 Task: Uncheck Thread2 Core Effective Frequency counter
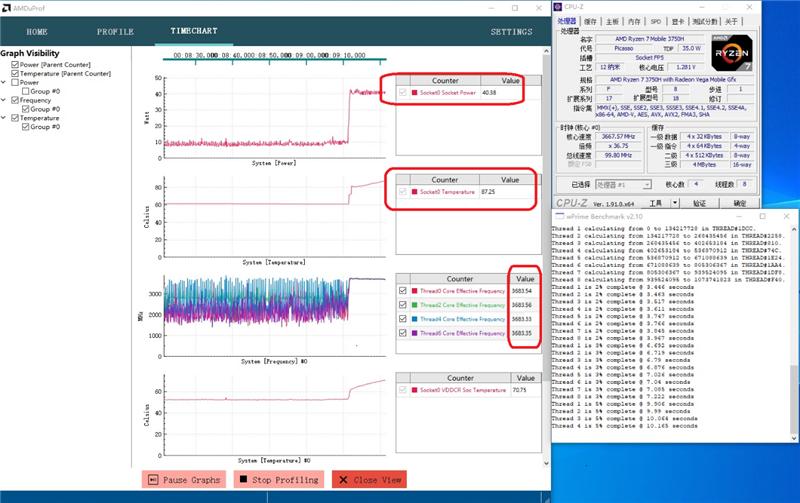tap(403, 305)
